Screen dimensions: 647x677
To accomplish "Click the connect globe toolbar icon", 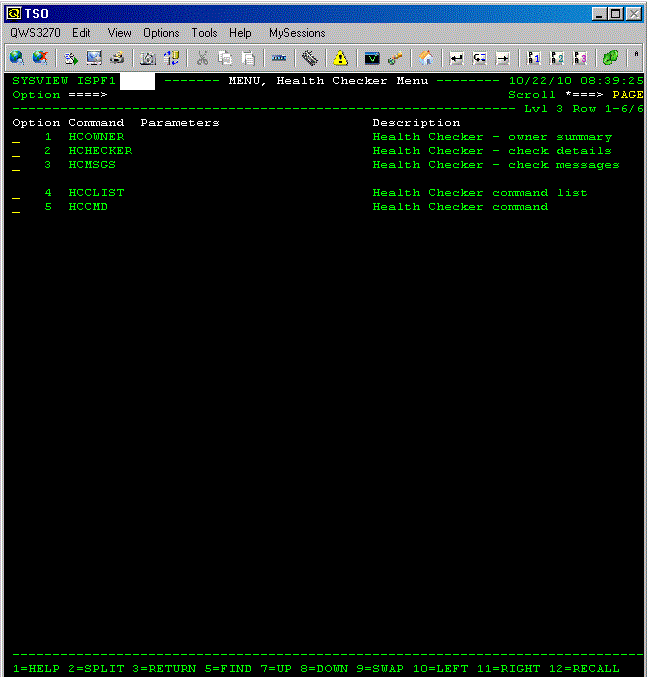I will [17, 58].
